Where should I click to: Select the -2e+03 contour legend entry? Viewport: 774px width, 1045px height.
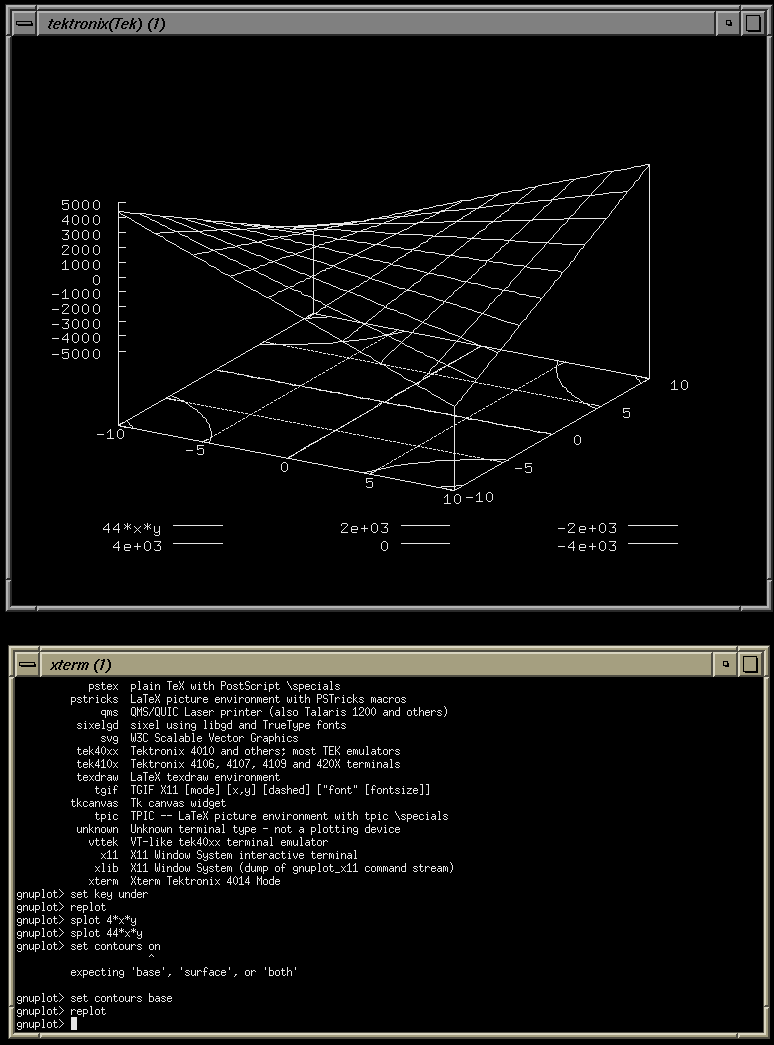(587, 527)
